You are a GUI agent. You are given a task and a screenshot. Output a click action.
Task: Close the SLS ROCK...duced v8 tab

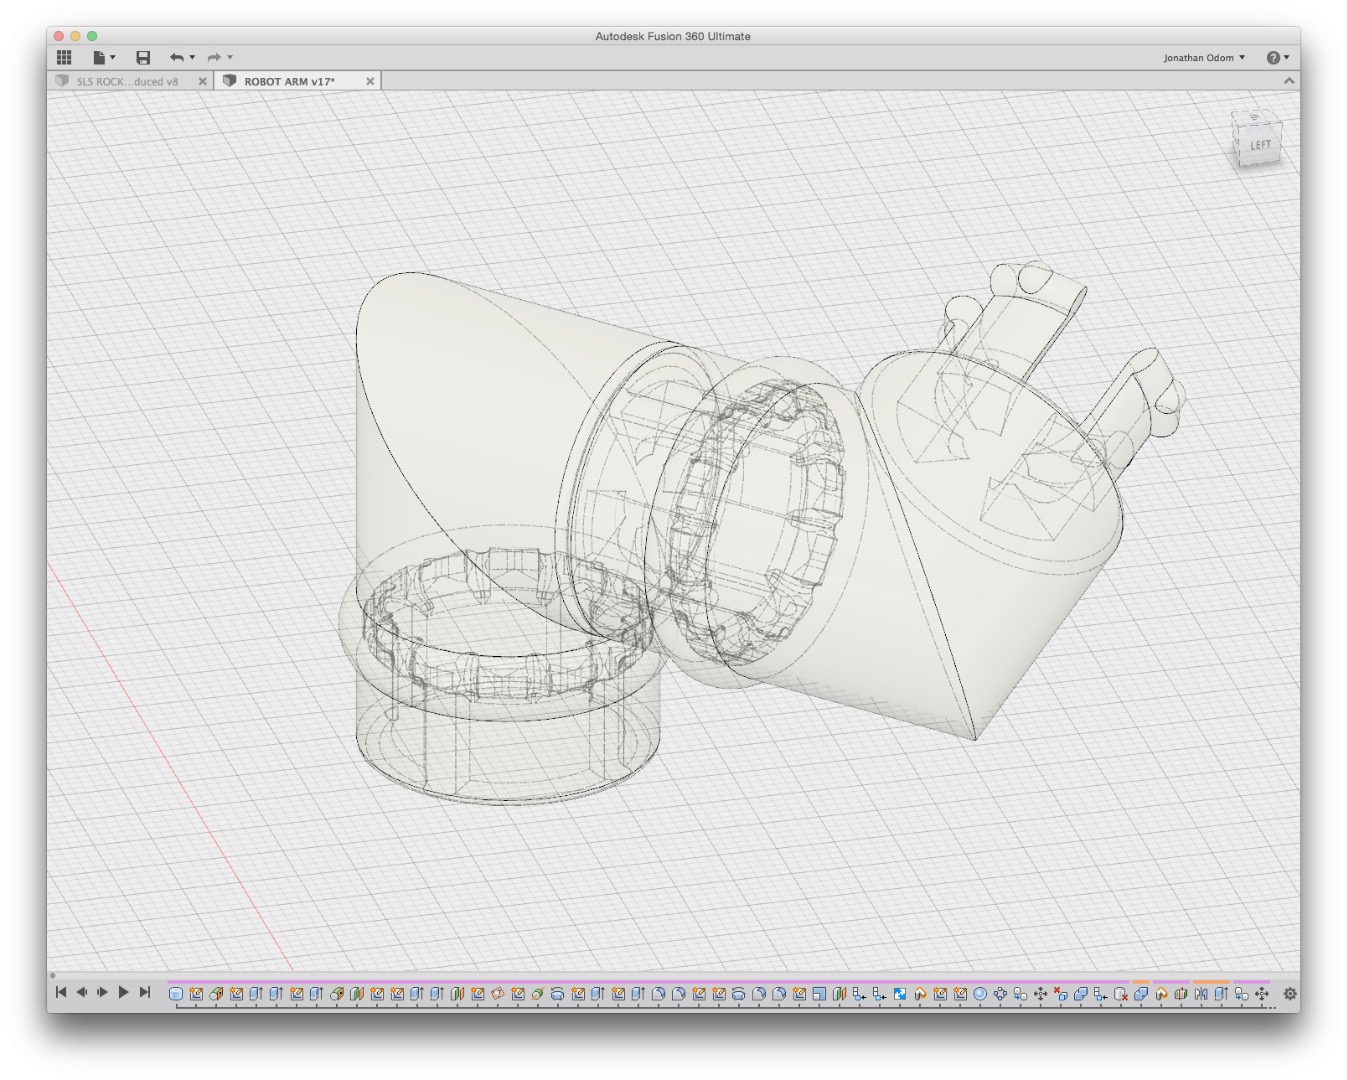click(x=202, y=81)
